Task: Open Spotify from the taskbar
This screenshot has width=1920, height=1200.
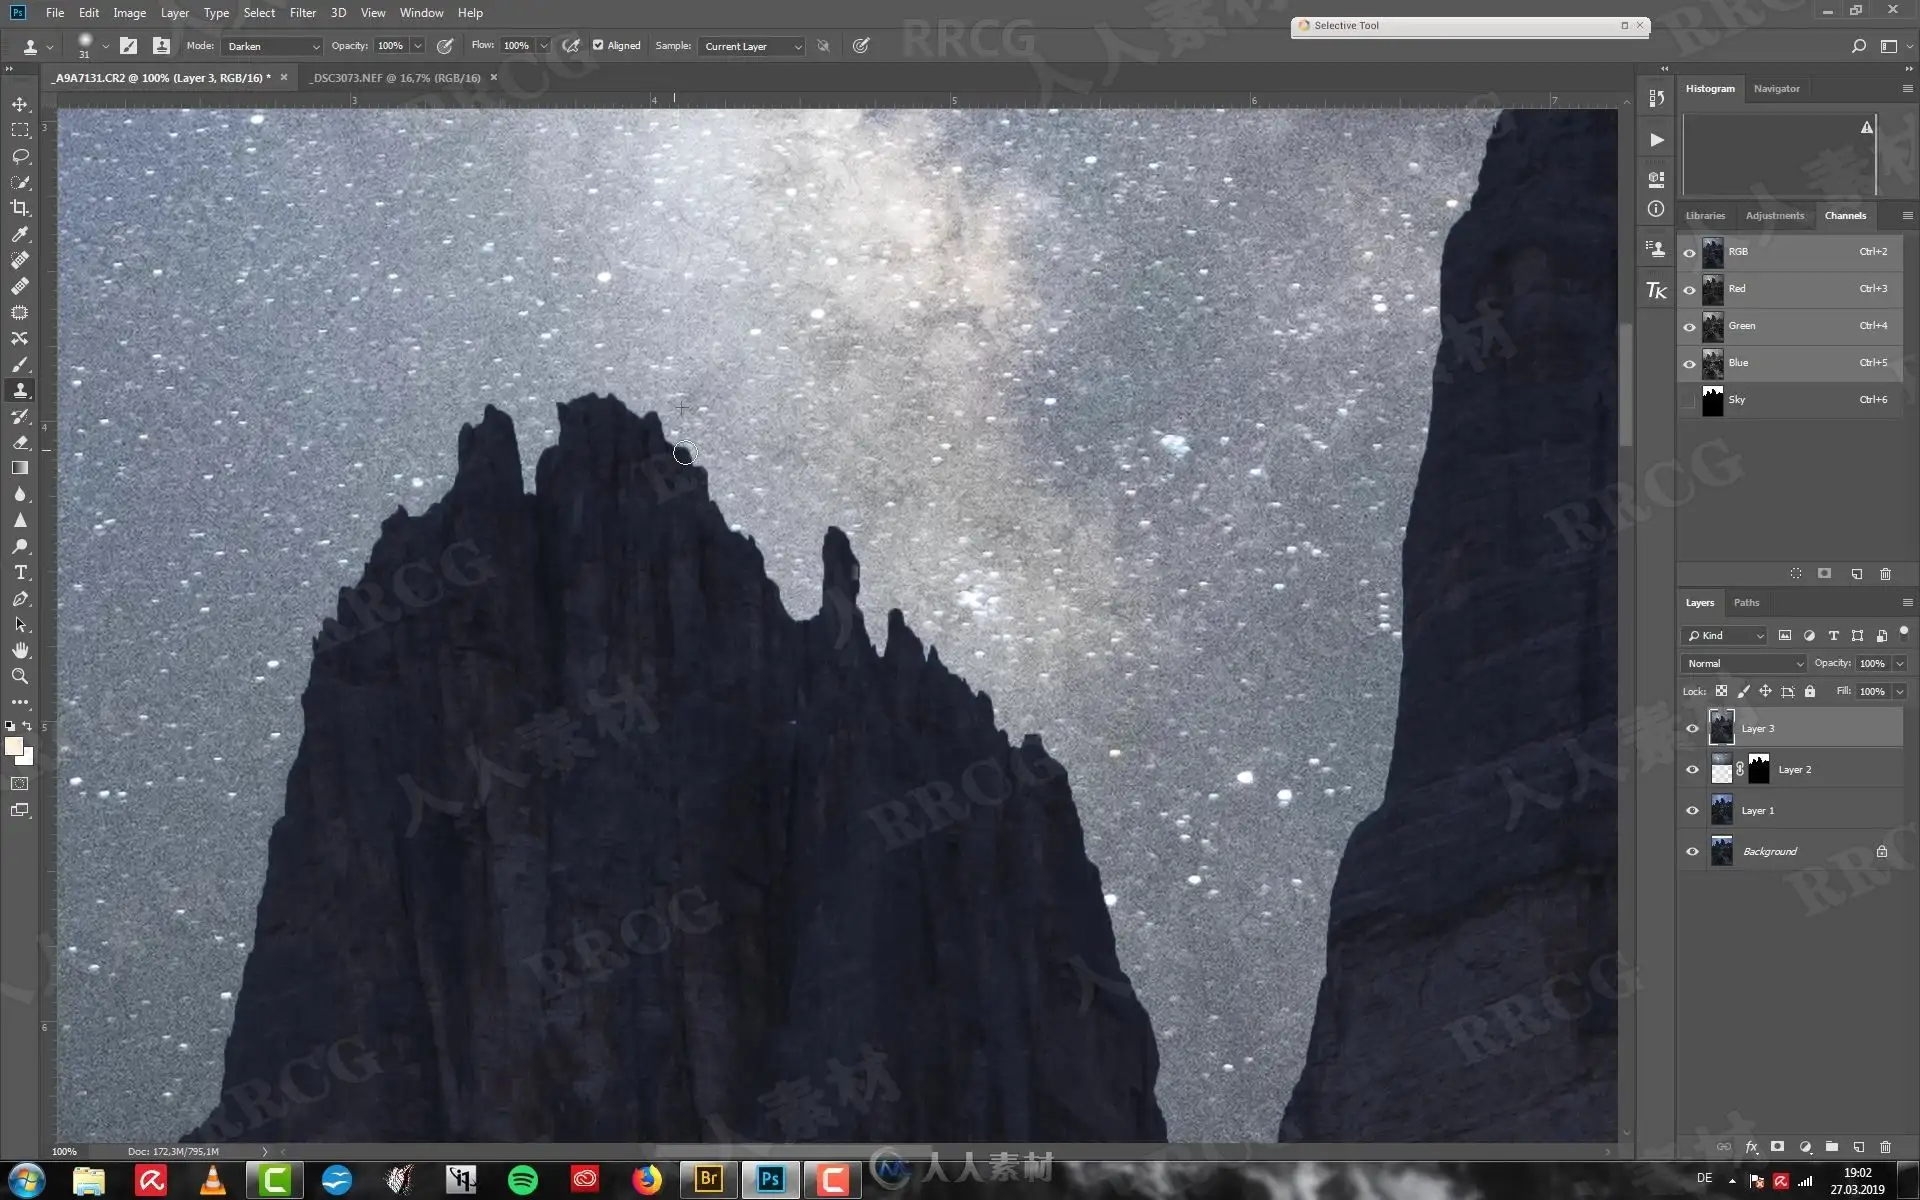Action: point(522,1181)
